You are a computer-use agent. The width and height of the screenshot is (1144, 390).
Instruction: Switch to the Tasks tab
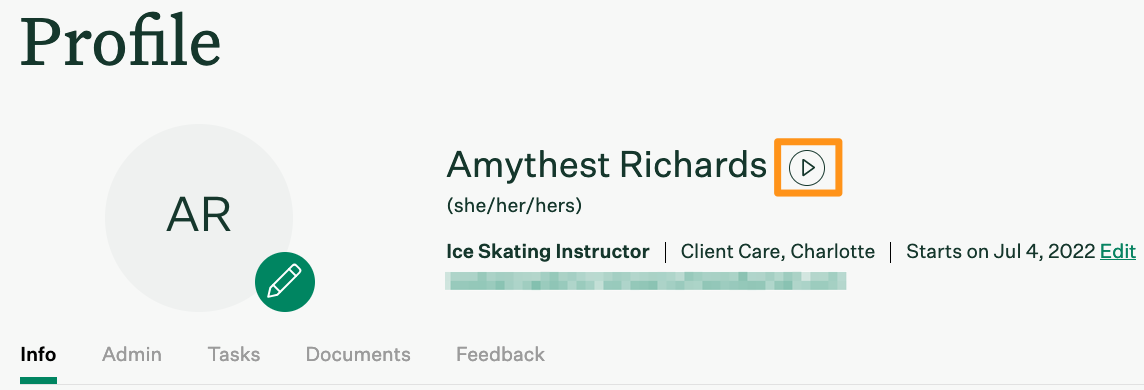(x=233, y=355)
